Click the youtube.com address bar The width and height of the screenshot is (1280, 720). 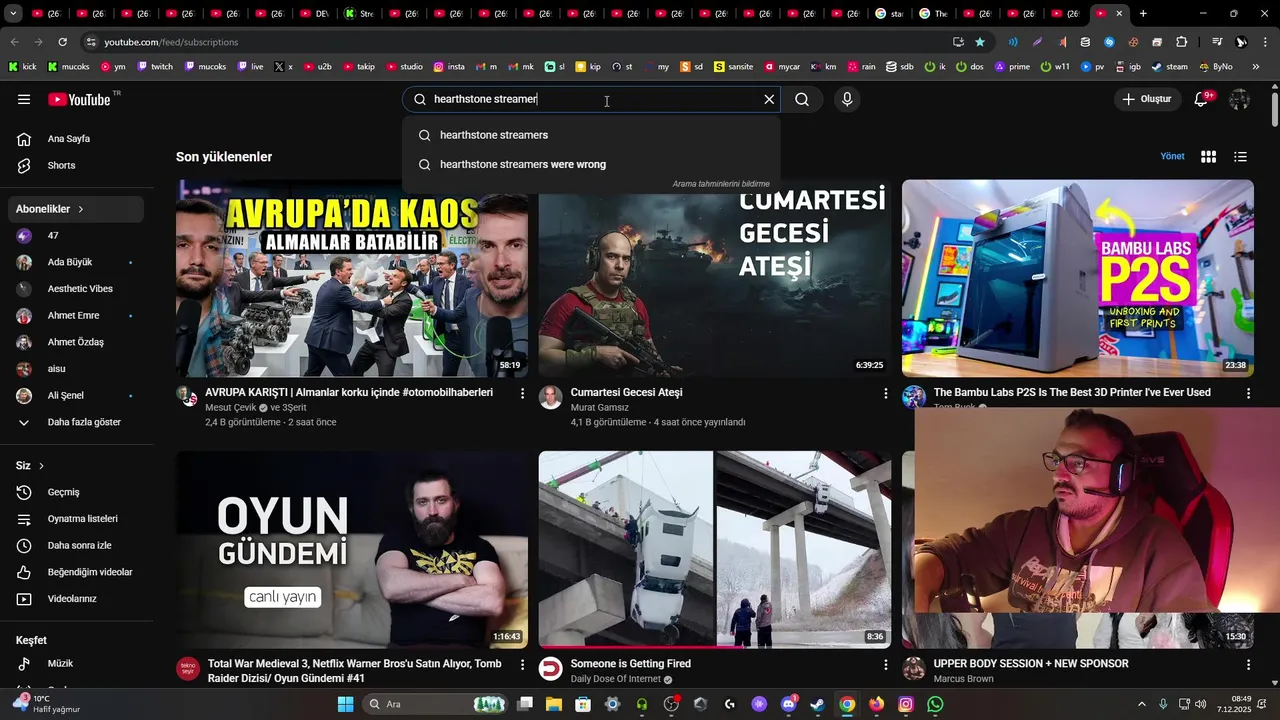coord(520,42)
